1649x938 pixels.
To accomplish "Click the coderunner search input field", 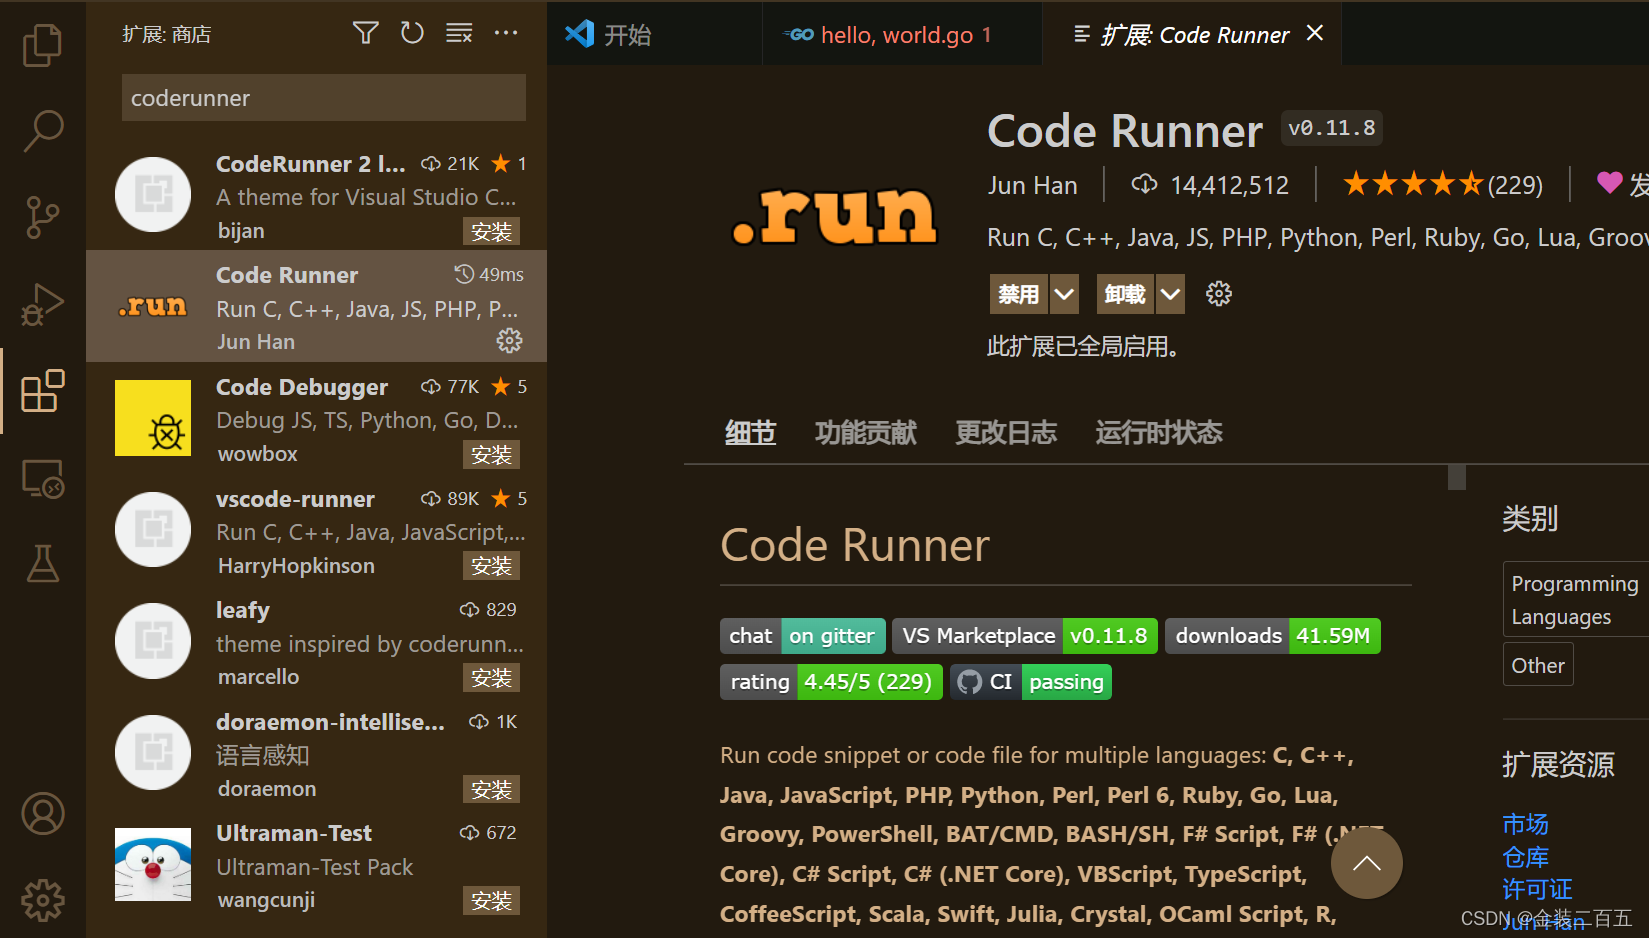I will [x=324, y=98].
